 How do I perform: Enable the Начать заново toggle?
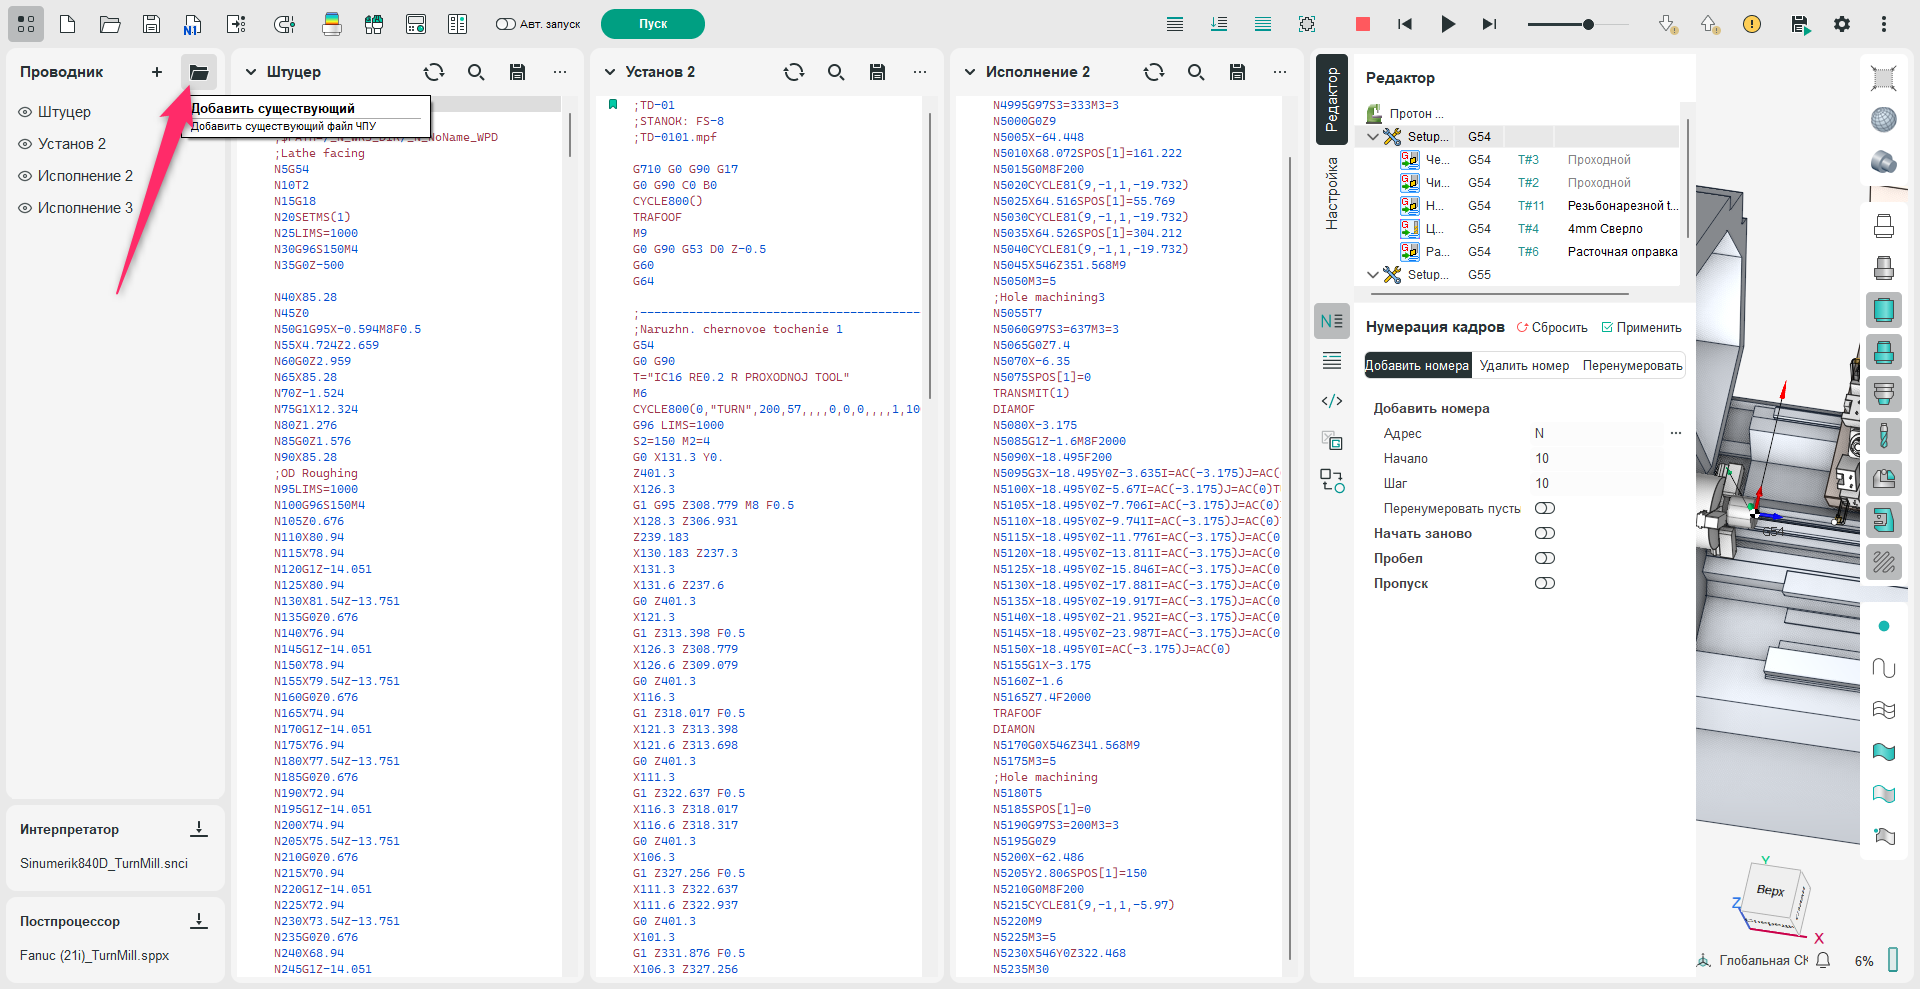(1545, 533)
